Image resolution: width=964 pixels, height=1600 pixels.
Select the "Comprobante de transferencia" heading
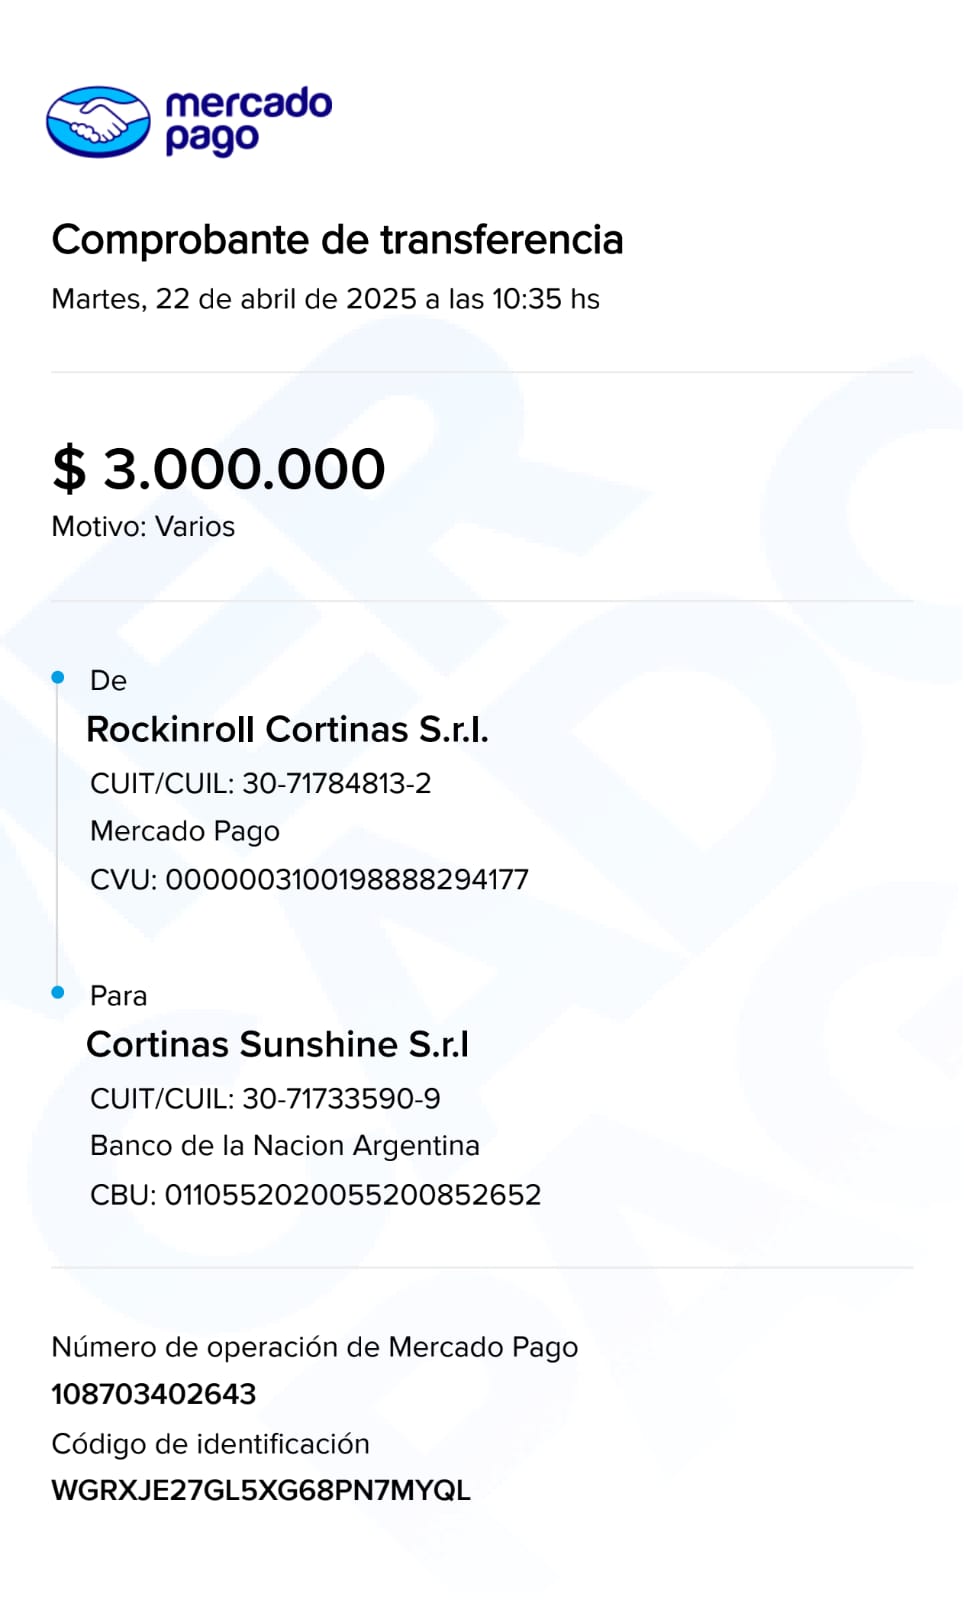pos(337,240)
